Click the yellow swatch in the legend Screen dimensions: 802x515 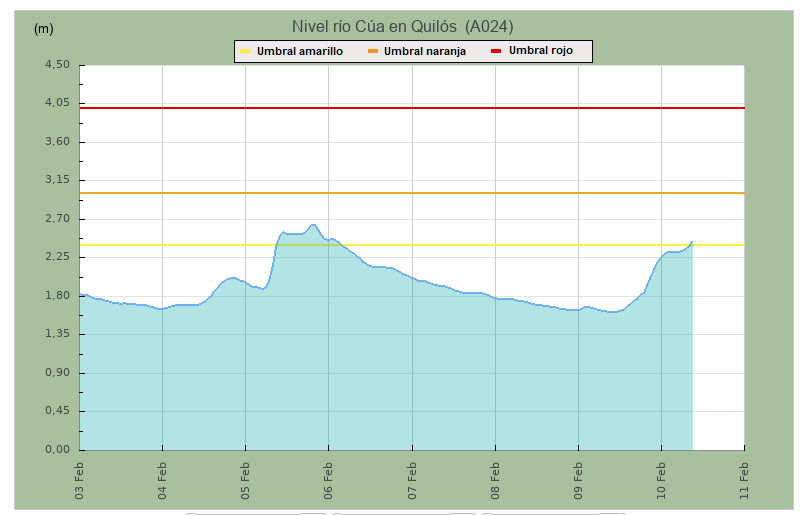click(x=244, y=51)
